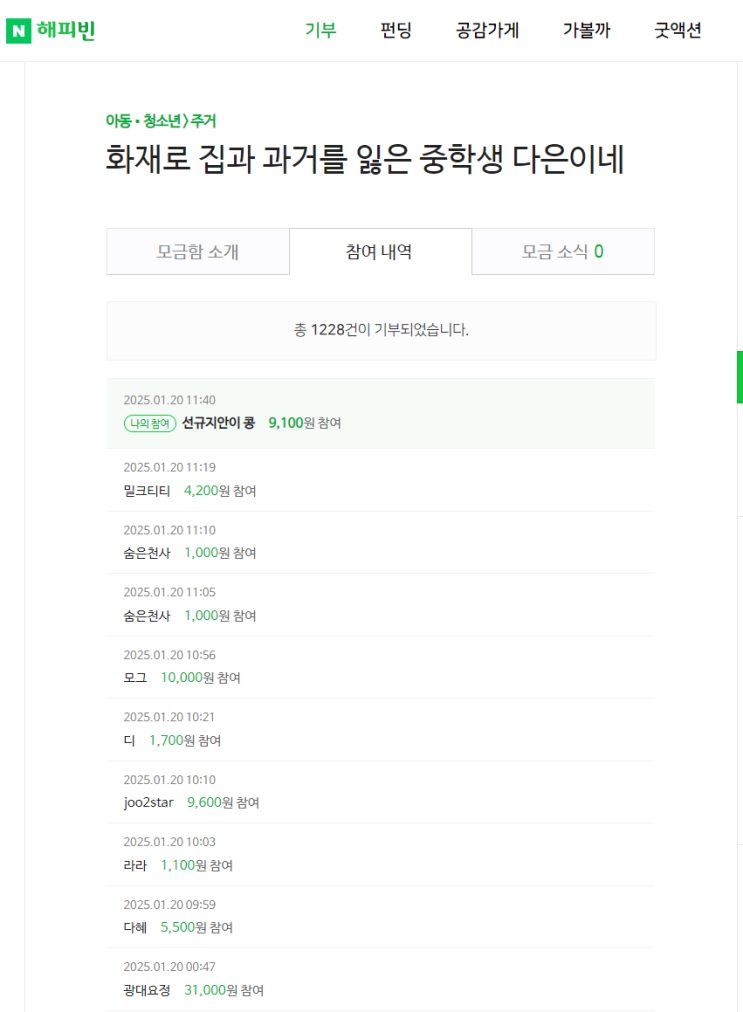Viewport: 743px width, 1012px height.
Task: Select the 굿액션 menu item
Action: click(677, 31)
